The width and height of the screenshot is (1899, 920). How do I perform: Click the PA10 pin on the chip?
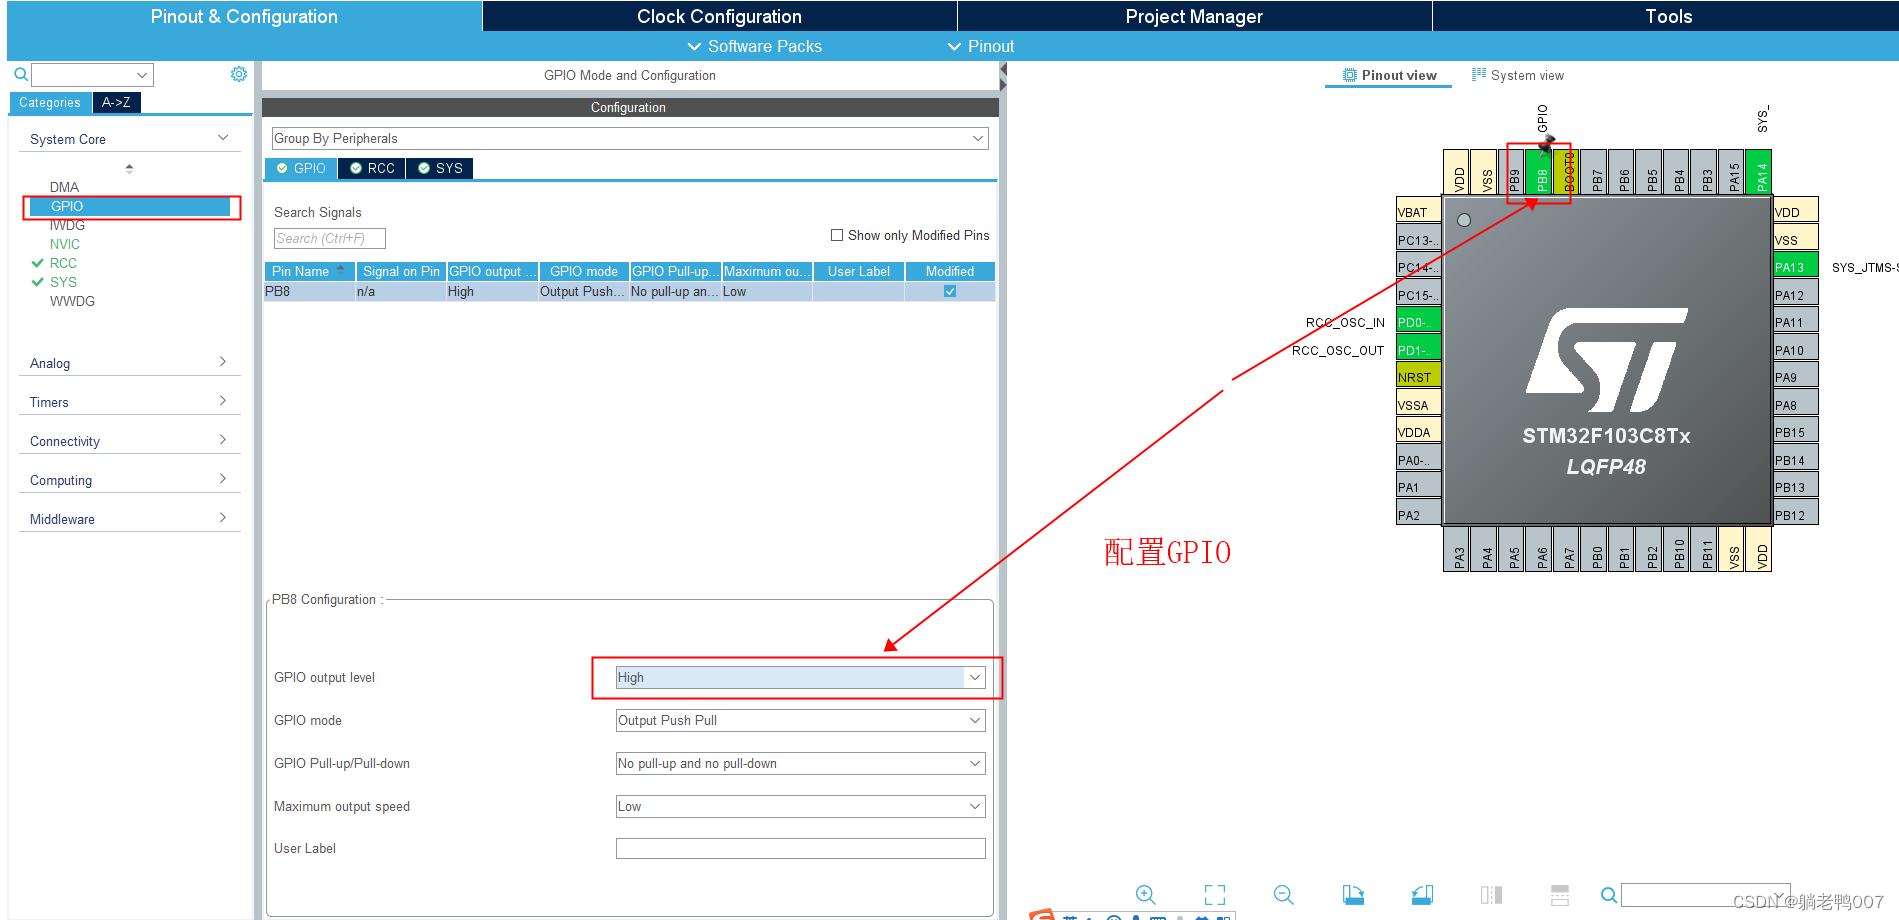pyautogui.click(x=1795, y=350)
